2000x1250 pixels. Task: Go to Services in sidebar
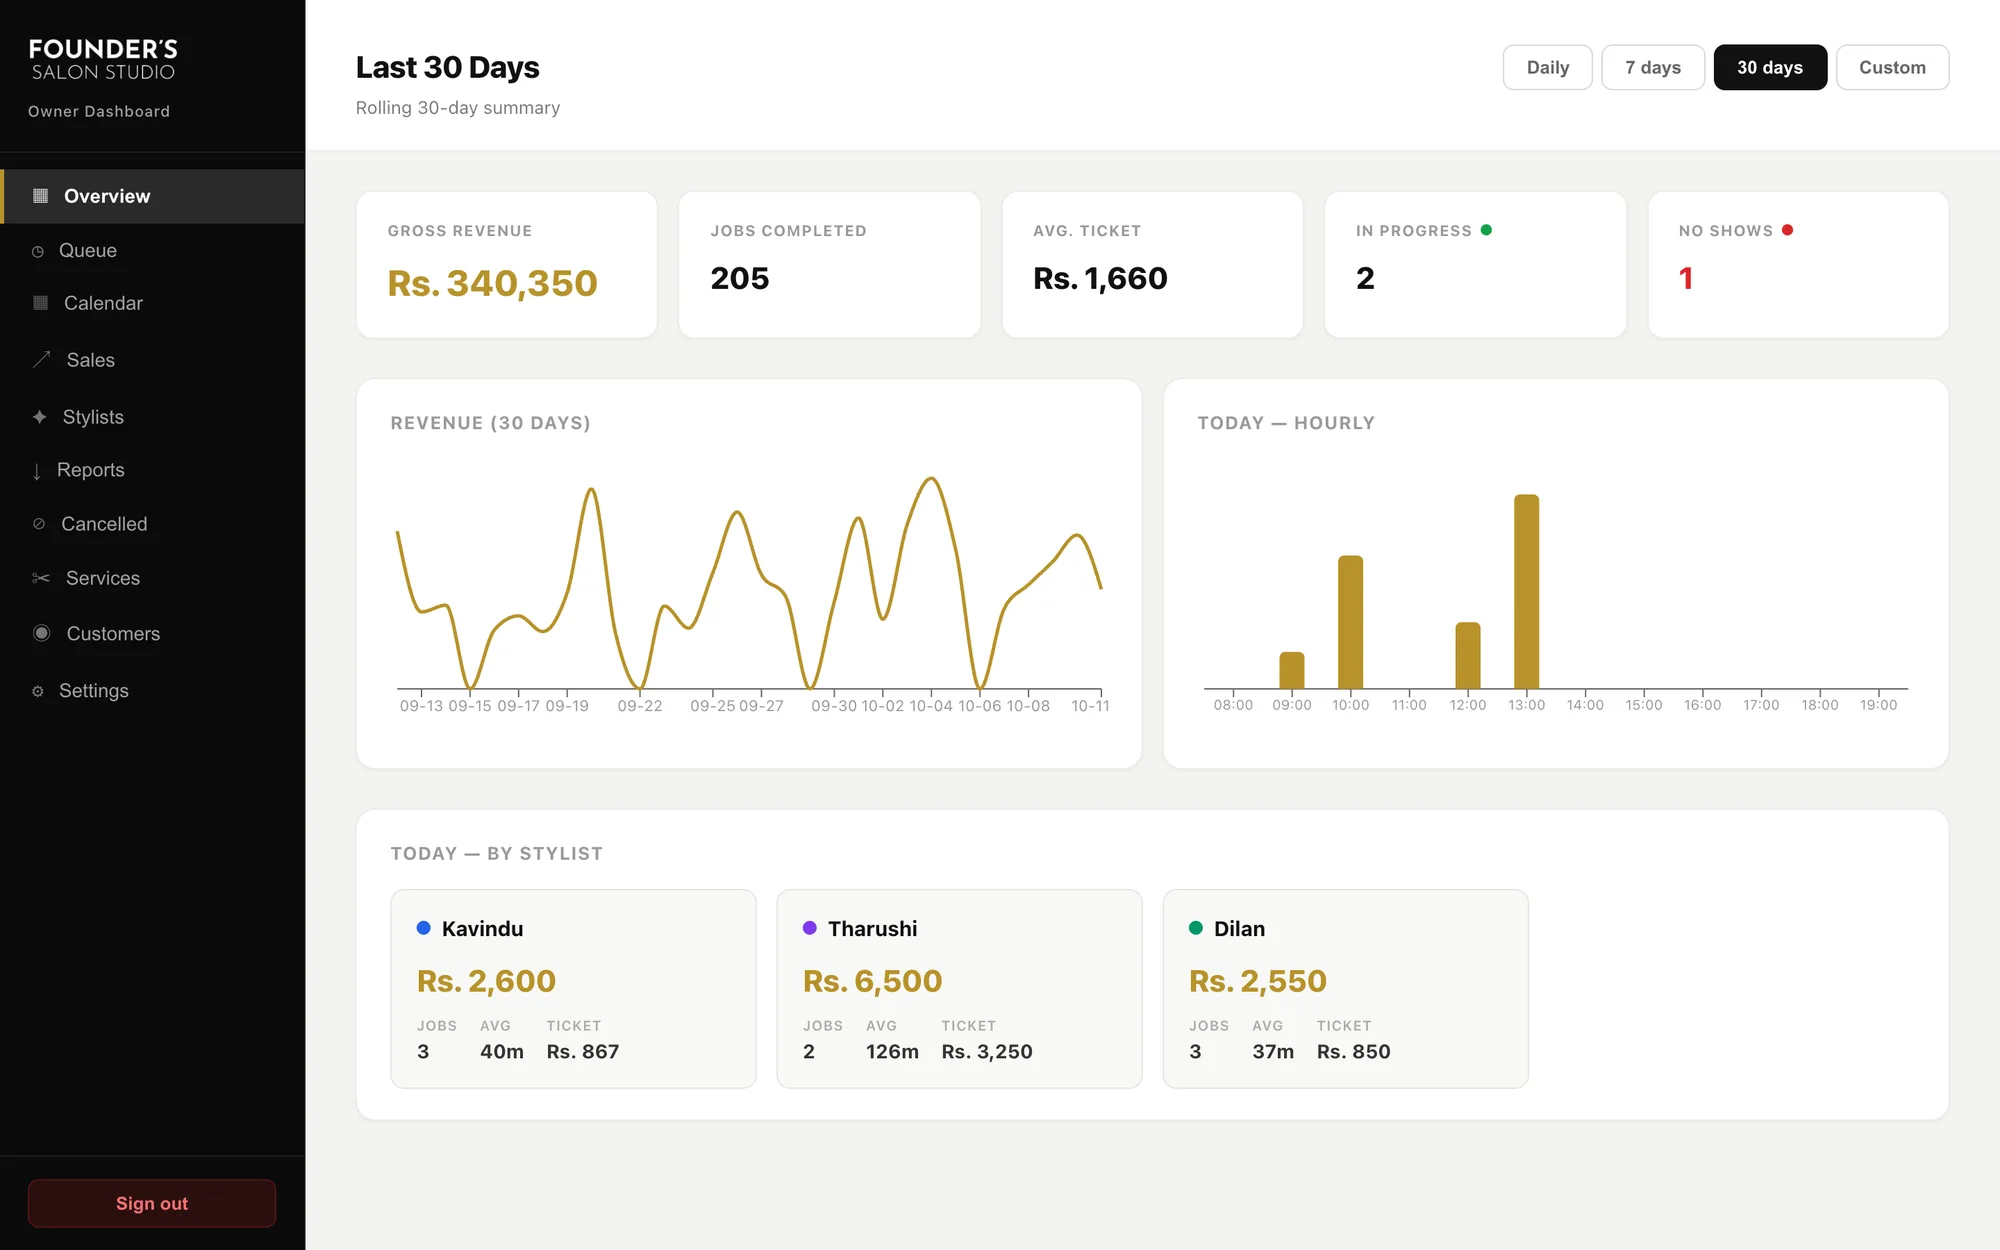pos(153,578)
